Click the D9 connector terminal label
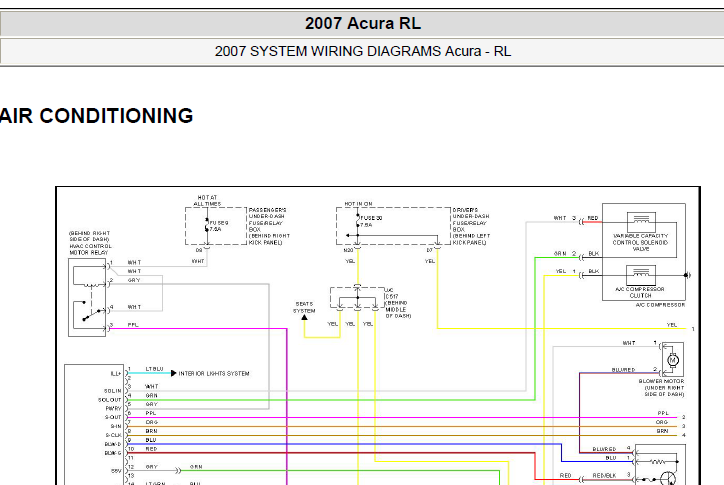 (199, 250)
